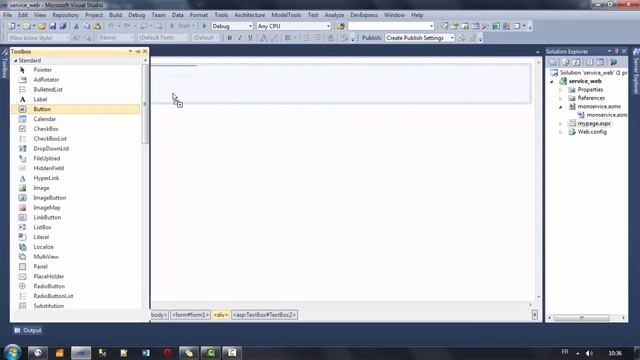Open the Debug menu
Viewport: 640px width, 360px height.
[x=136, y=15]
